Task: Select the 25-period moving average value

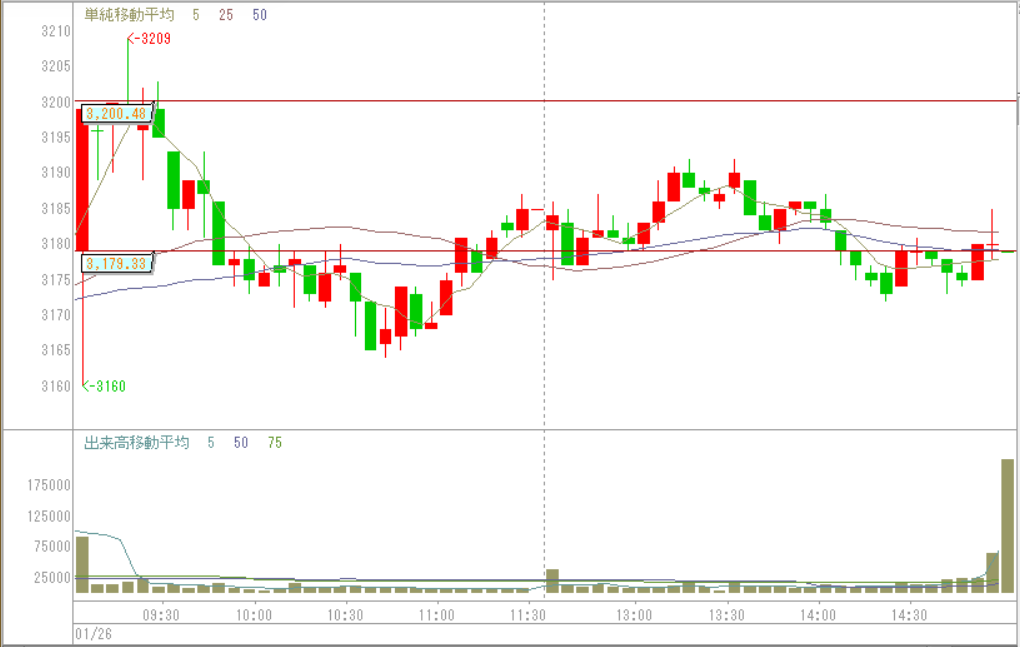Action: coord(226,14)
